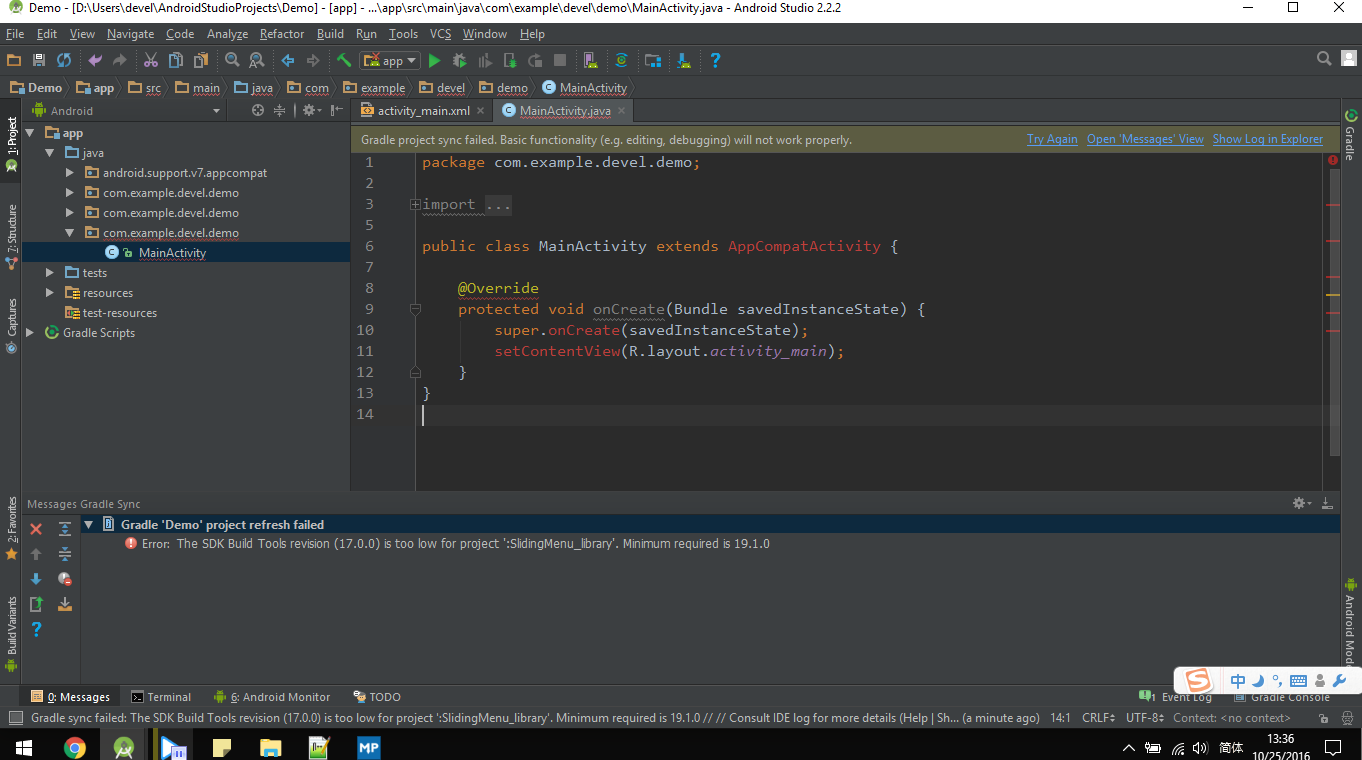
Task: Click the Copy icon in toolbar
Action: (176, 60)
